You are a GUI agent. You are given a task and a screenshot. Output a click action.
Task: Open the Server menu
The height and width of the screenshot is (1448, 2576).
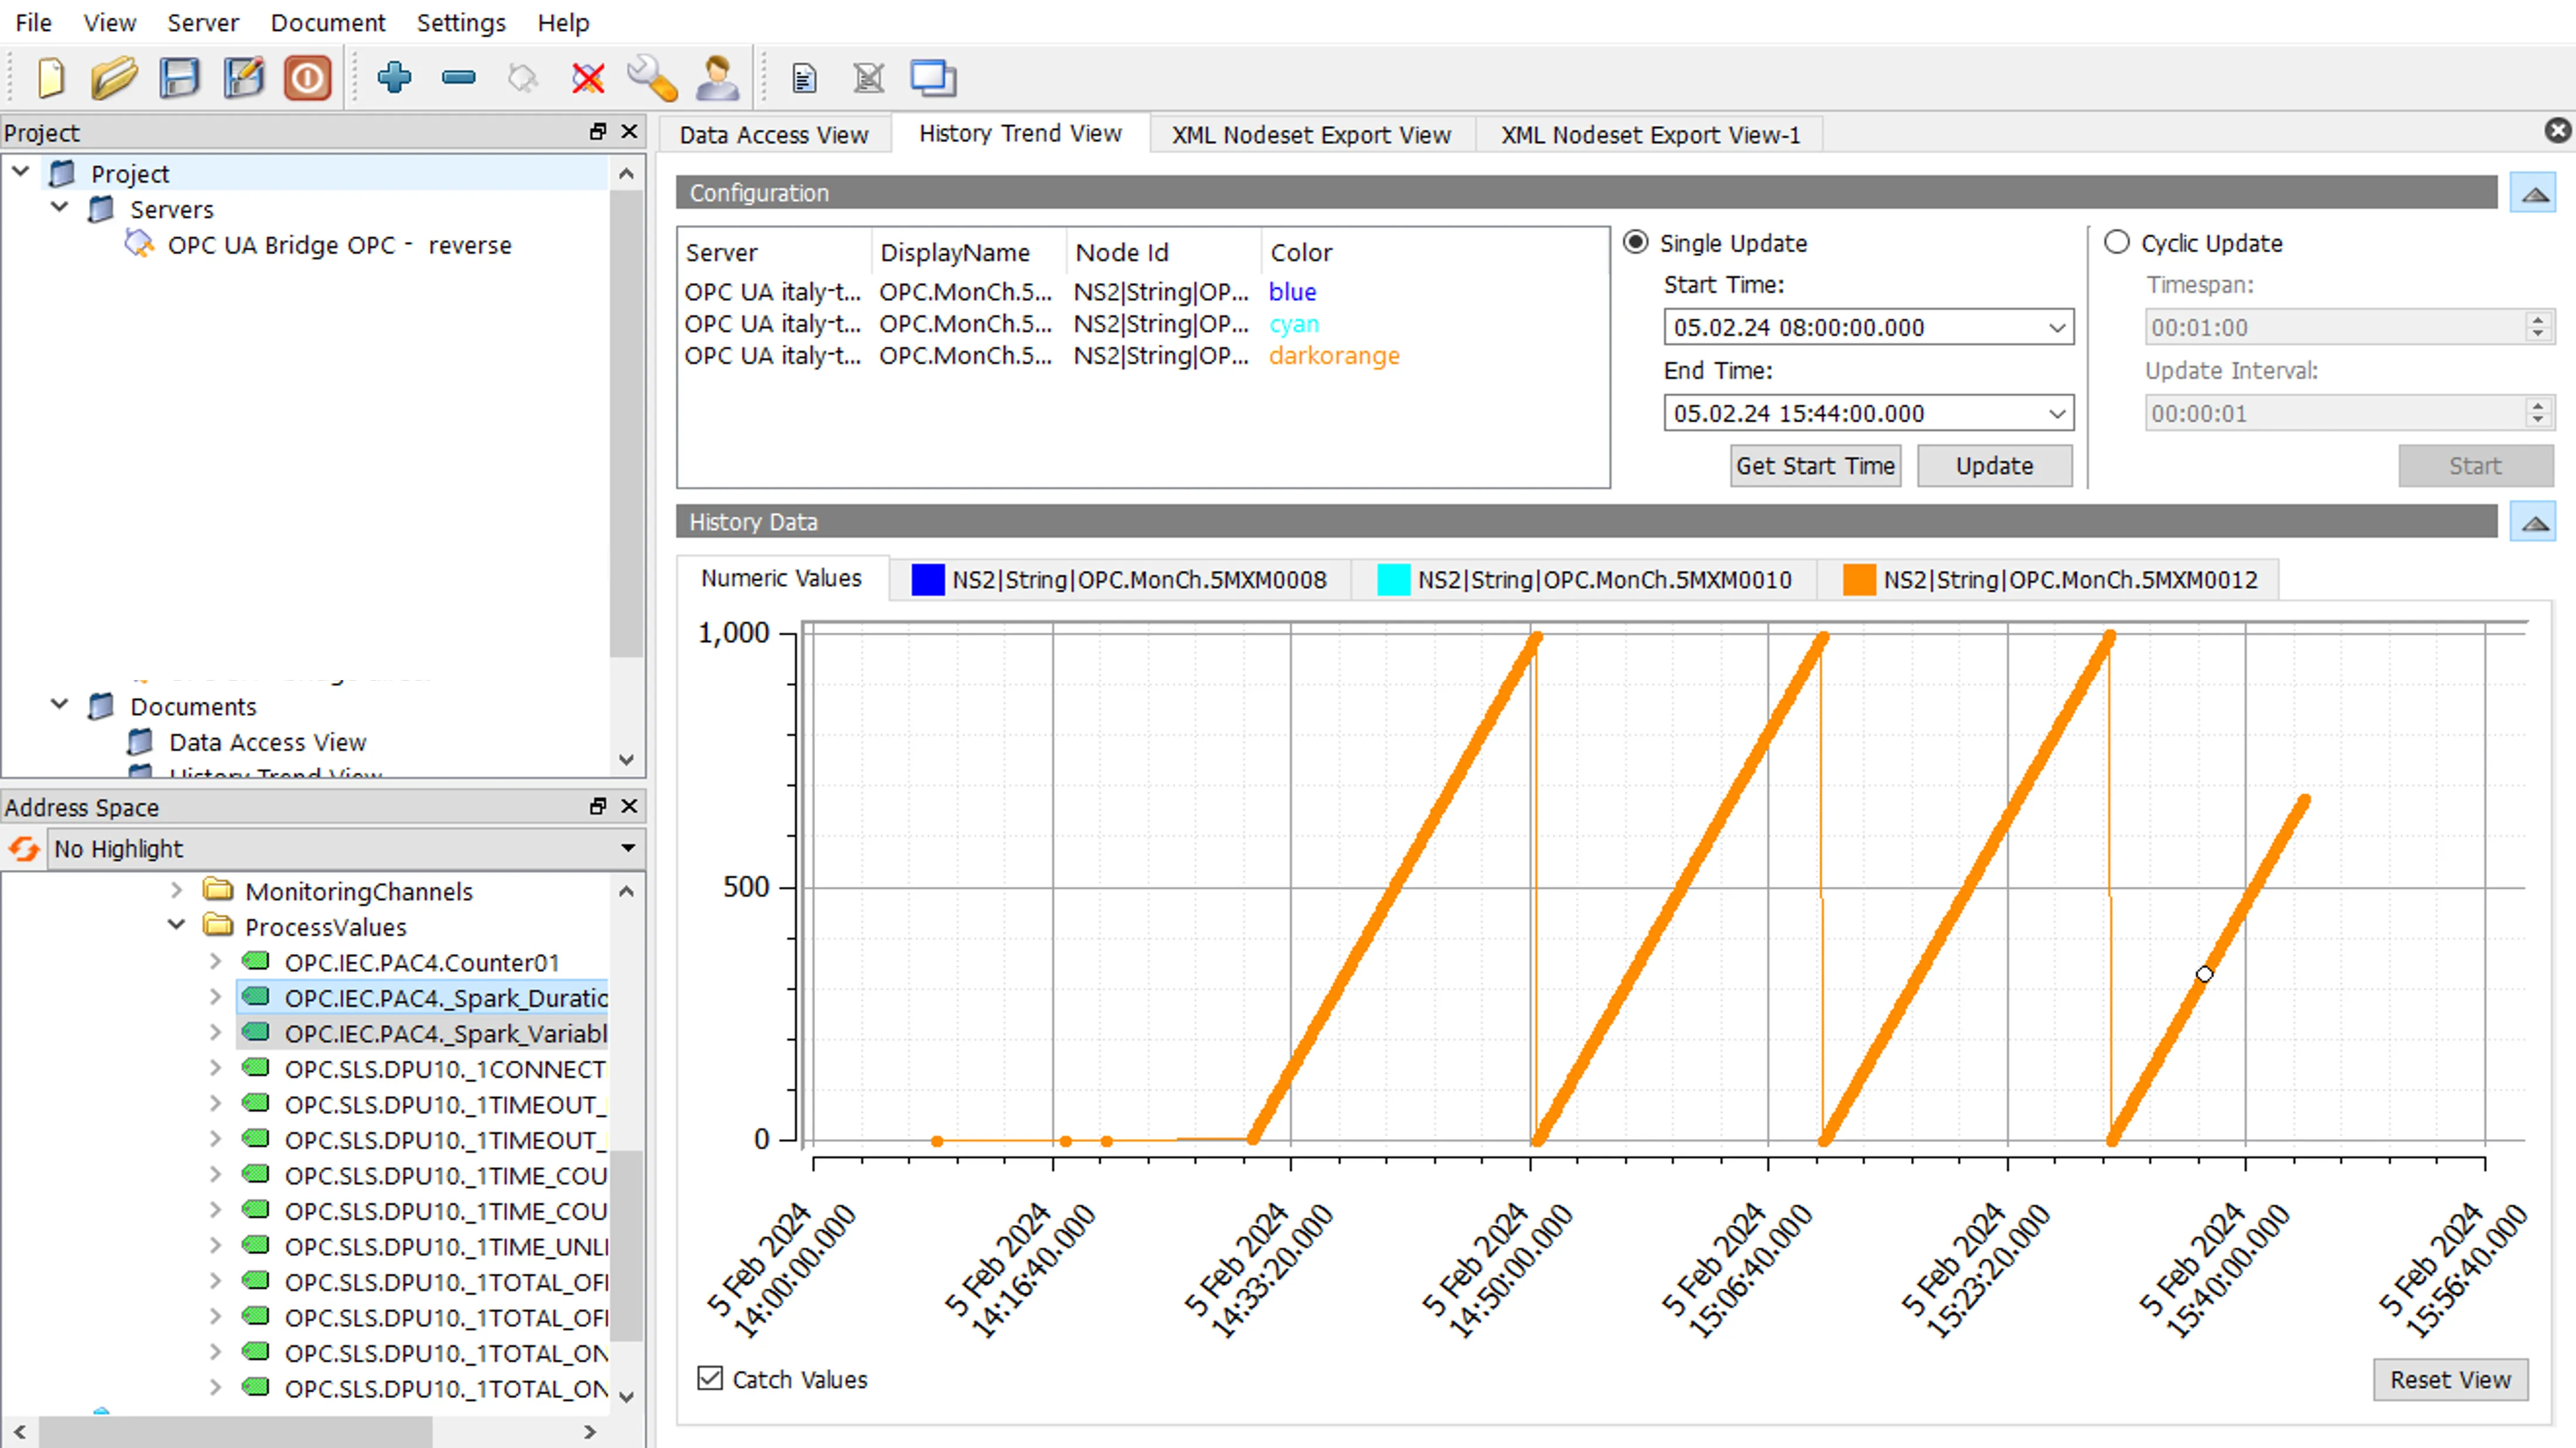(x=203, y=22)
